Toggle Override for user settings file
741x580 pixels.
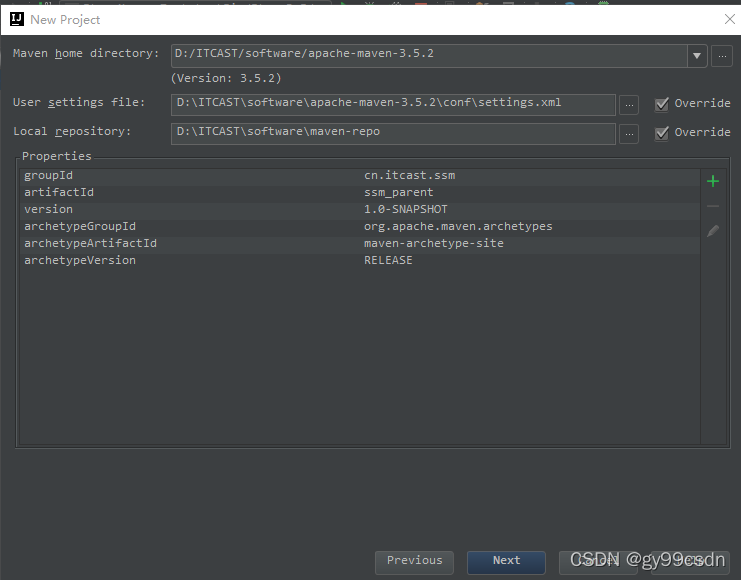point(662,104)
